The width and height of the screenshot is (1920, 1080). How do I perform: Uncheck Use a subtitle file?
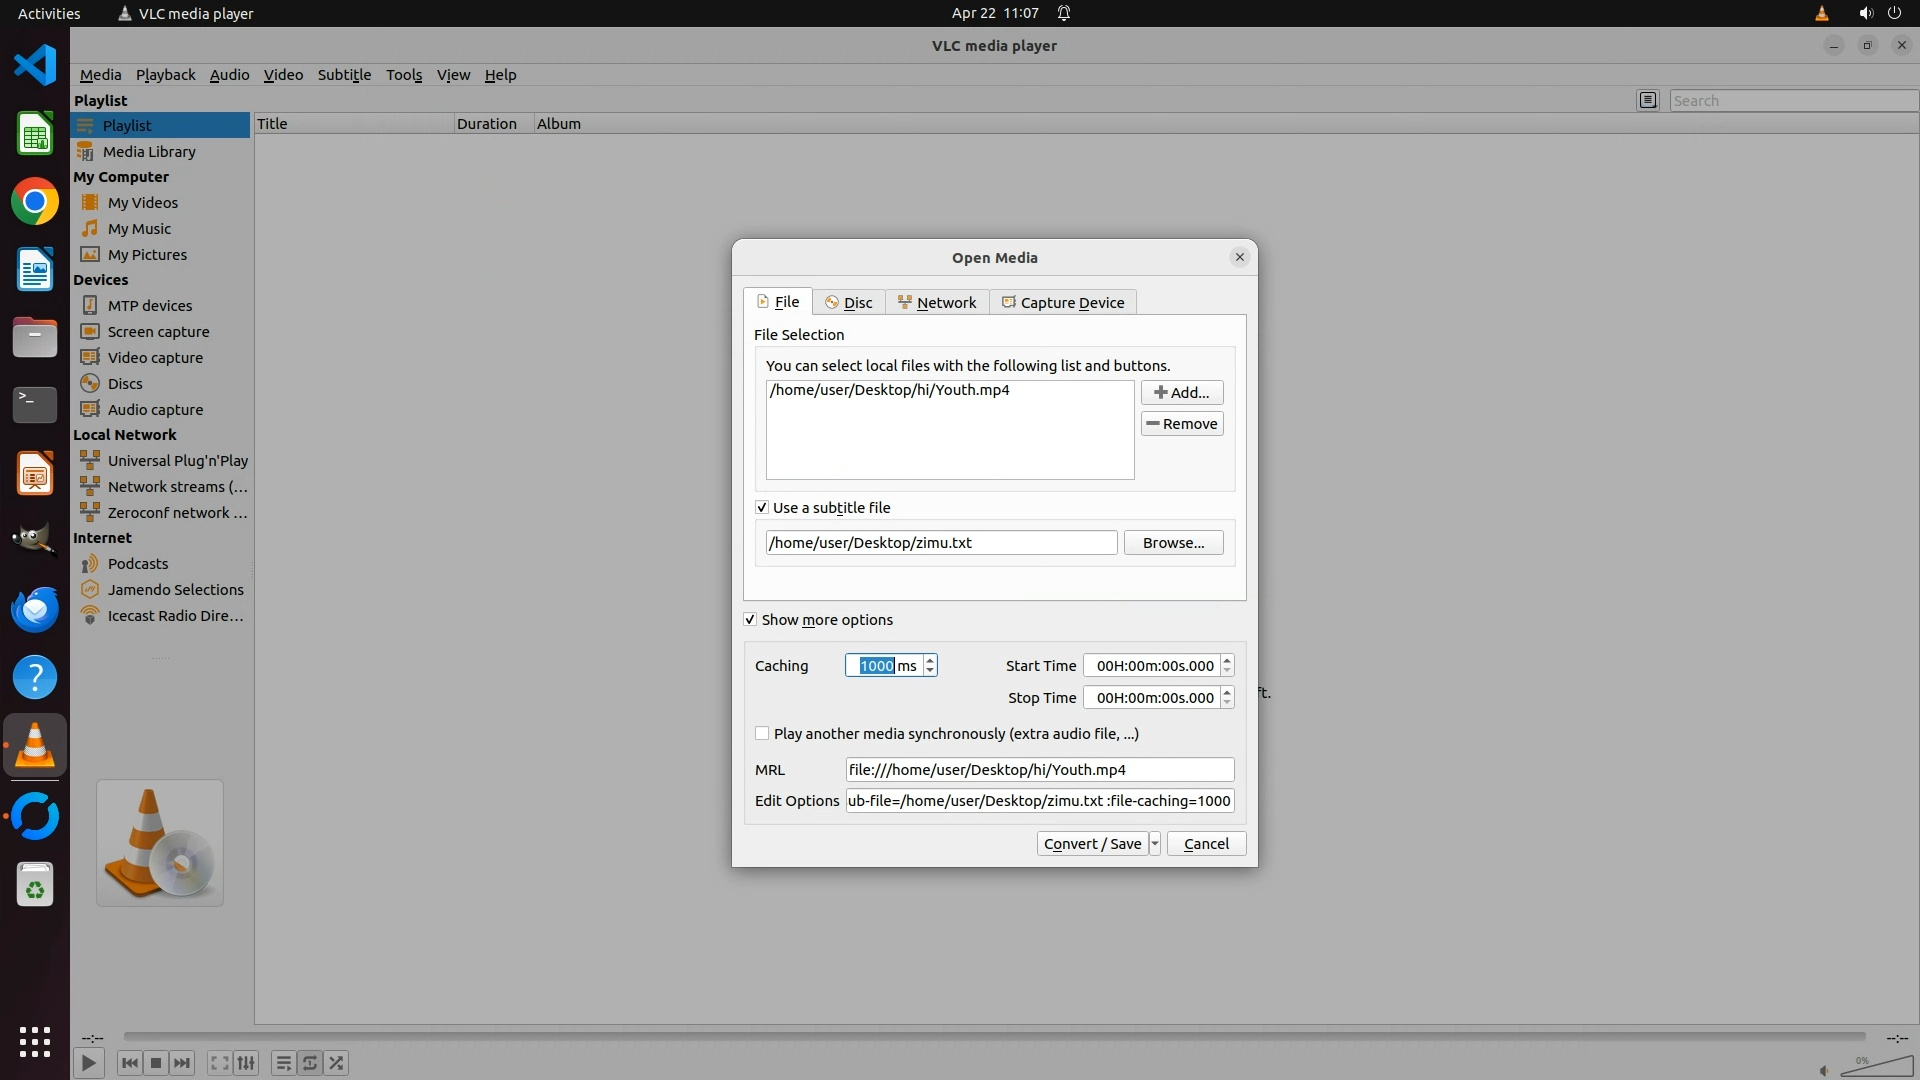click(x=762, y=507)
